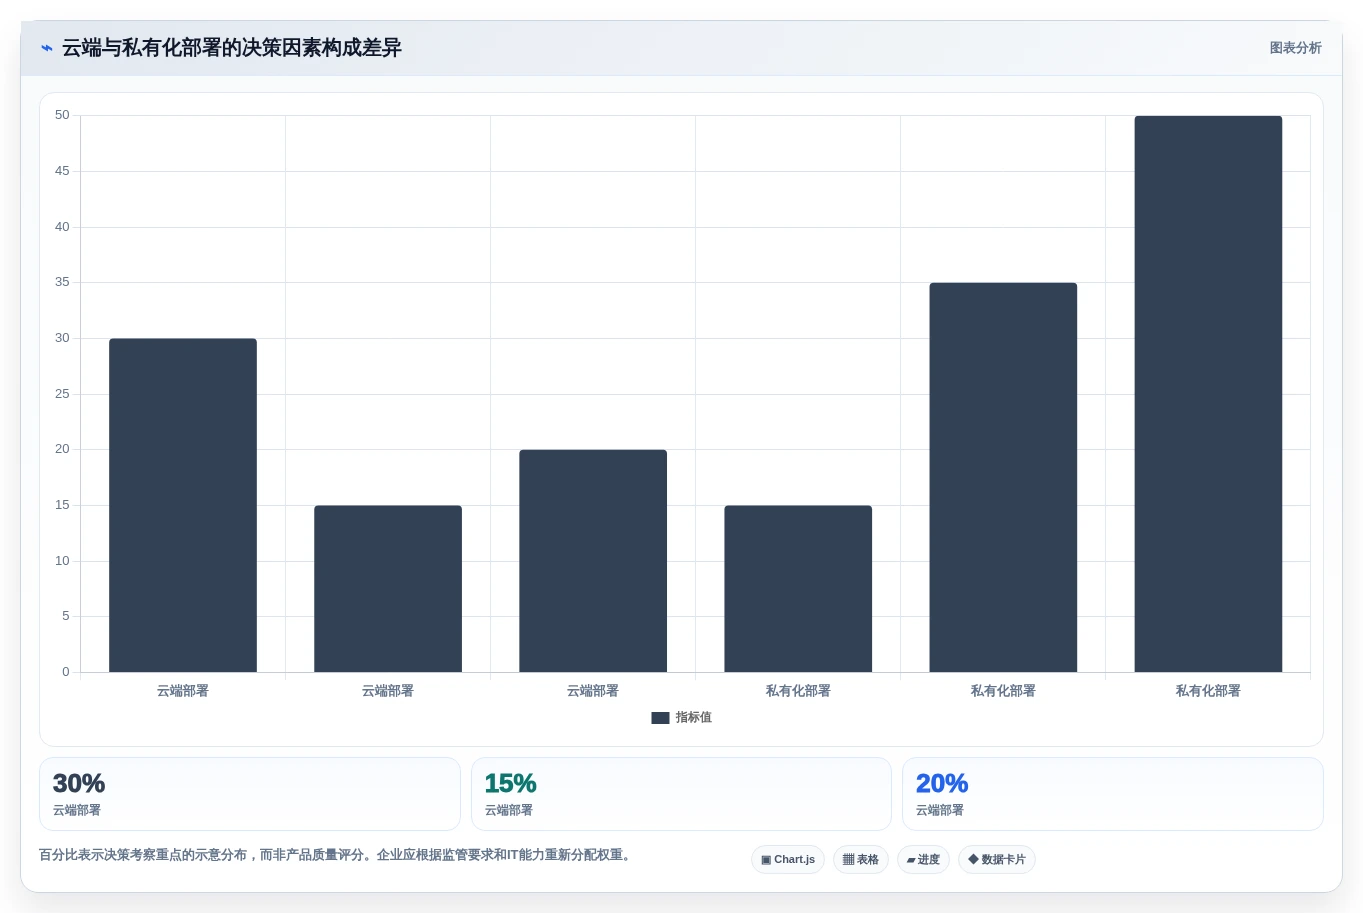Click the y-axis label 25
The image size is (1363, 913).
pyautogui.click(x=62, y=394)
